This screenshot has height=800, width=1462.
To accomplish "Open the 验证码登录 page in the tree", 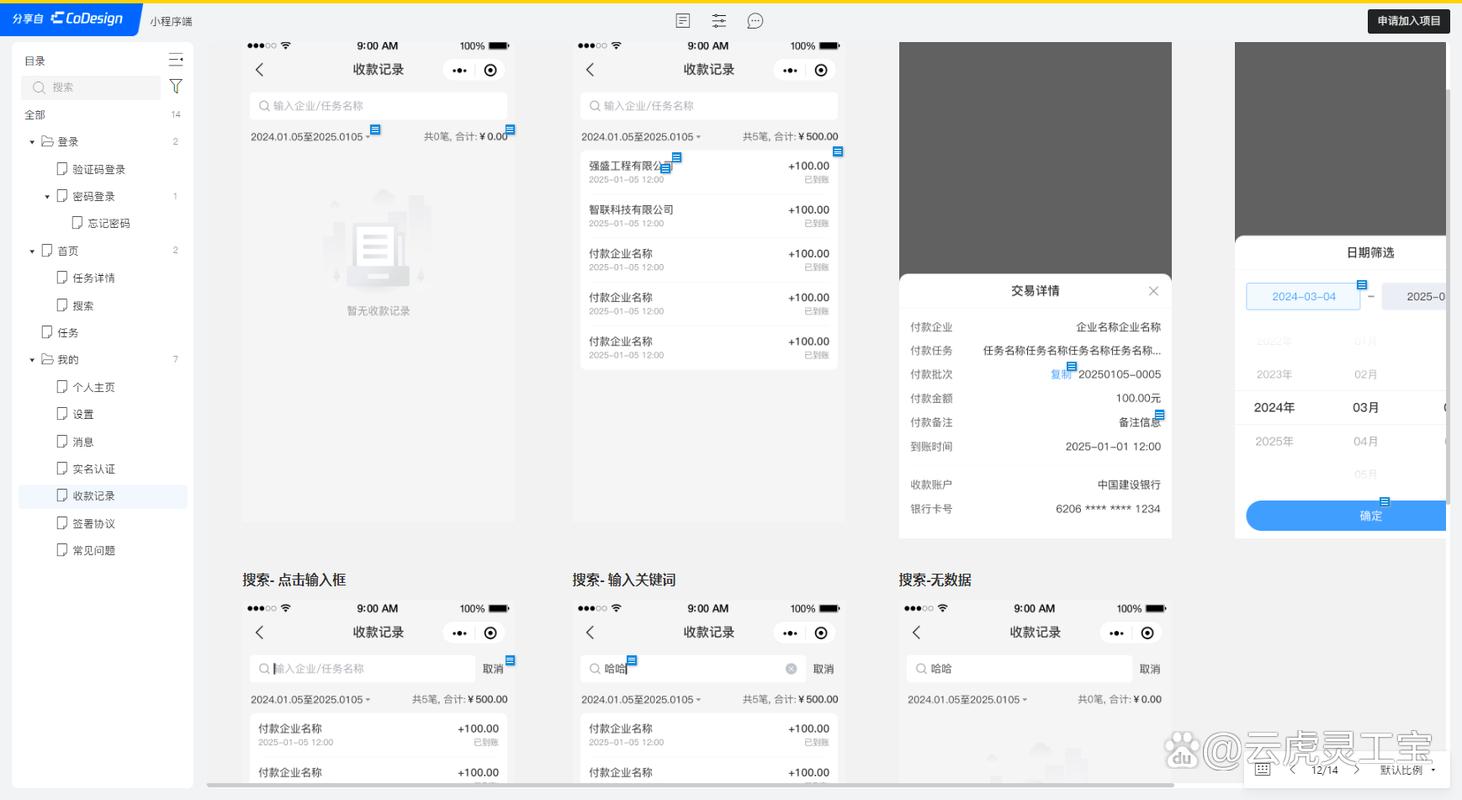I will (99, 170).
